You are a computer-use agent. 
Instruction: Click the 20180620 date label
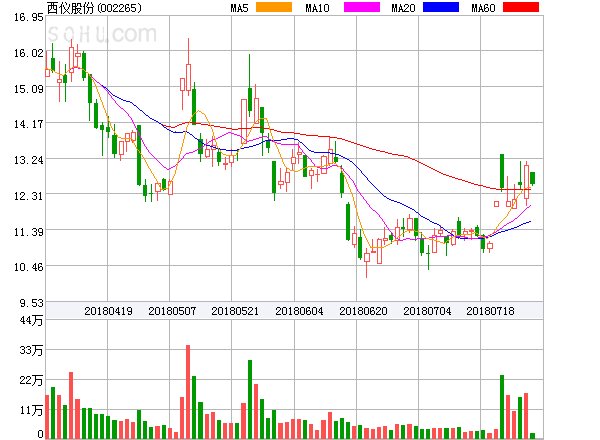point(363,311)
